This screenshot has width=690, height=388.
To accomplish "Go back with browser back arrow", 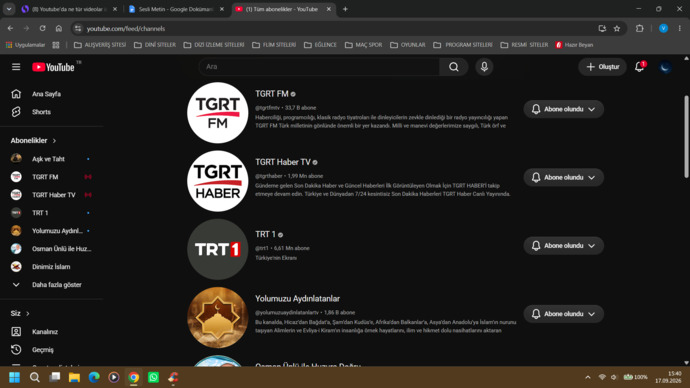I will (x=10, y=29).
